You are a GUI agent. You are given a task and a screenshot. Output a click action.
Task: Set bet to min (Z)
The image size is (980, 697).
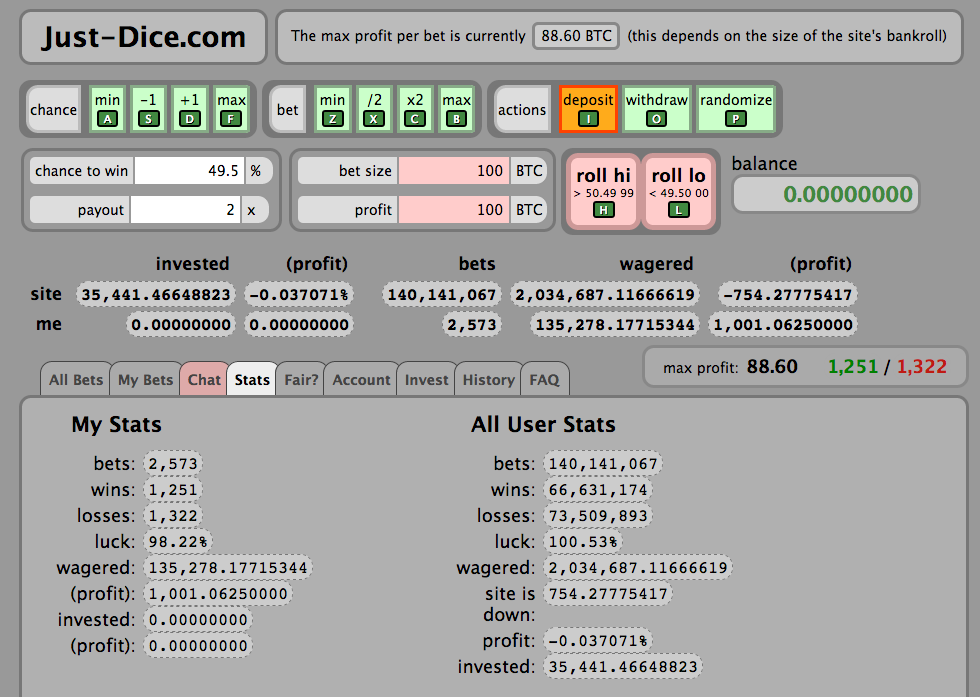[332, 109]
